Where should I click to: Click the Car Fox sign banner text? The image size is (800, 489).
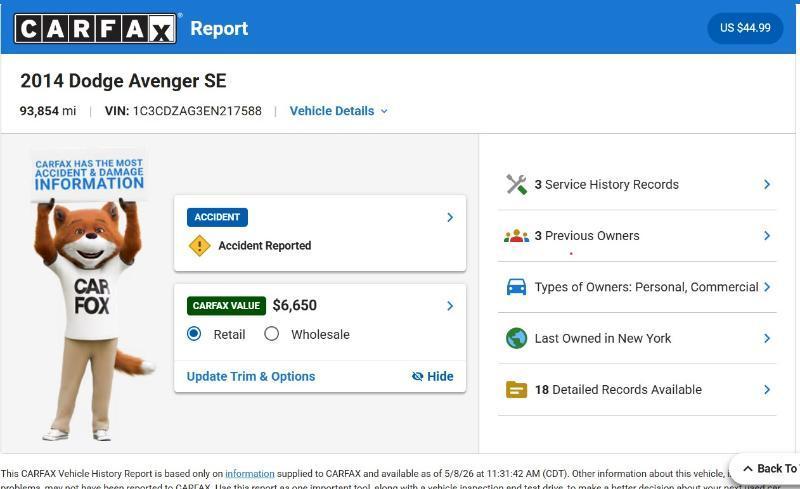89,175
